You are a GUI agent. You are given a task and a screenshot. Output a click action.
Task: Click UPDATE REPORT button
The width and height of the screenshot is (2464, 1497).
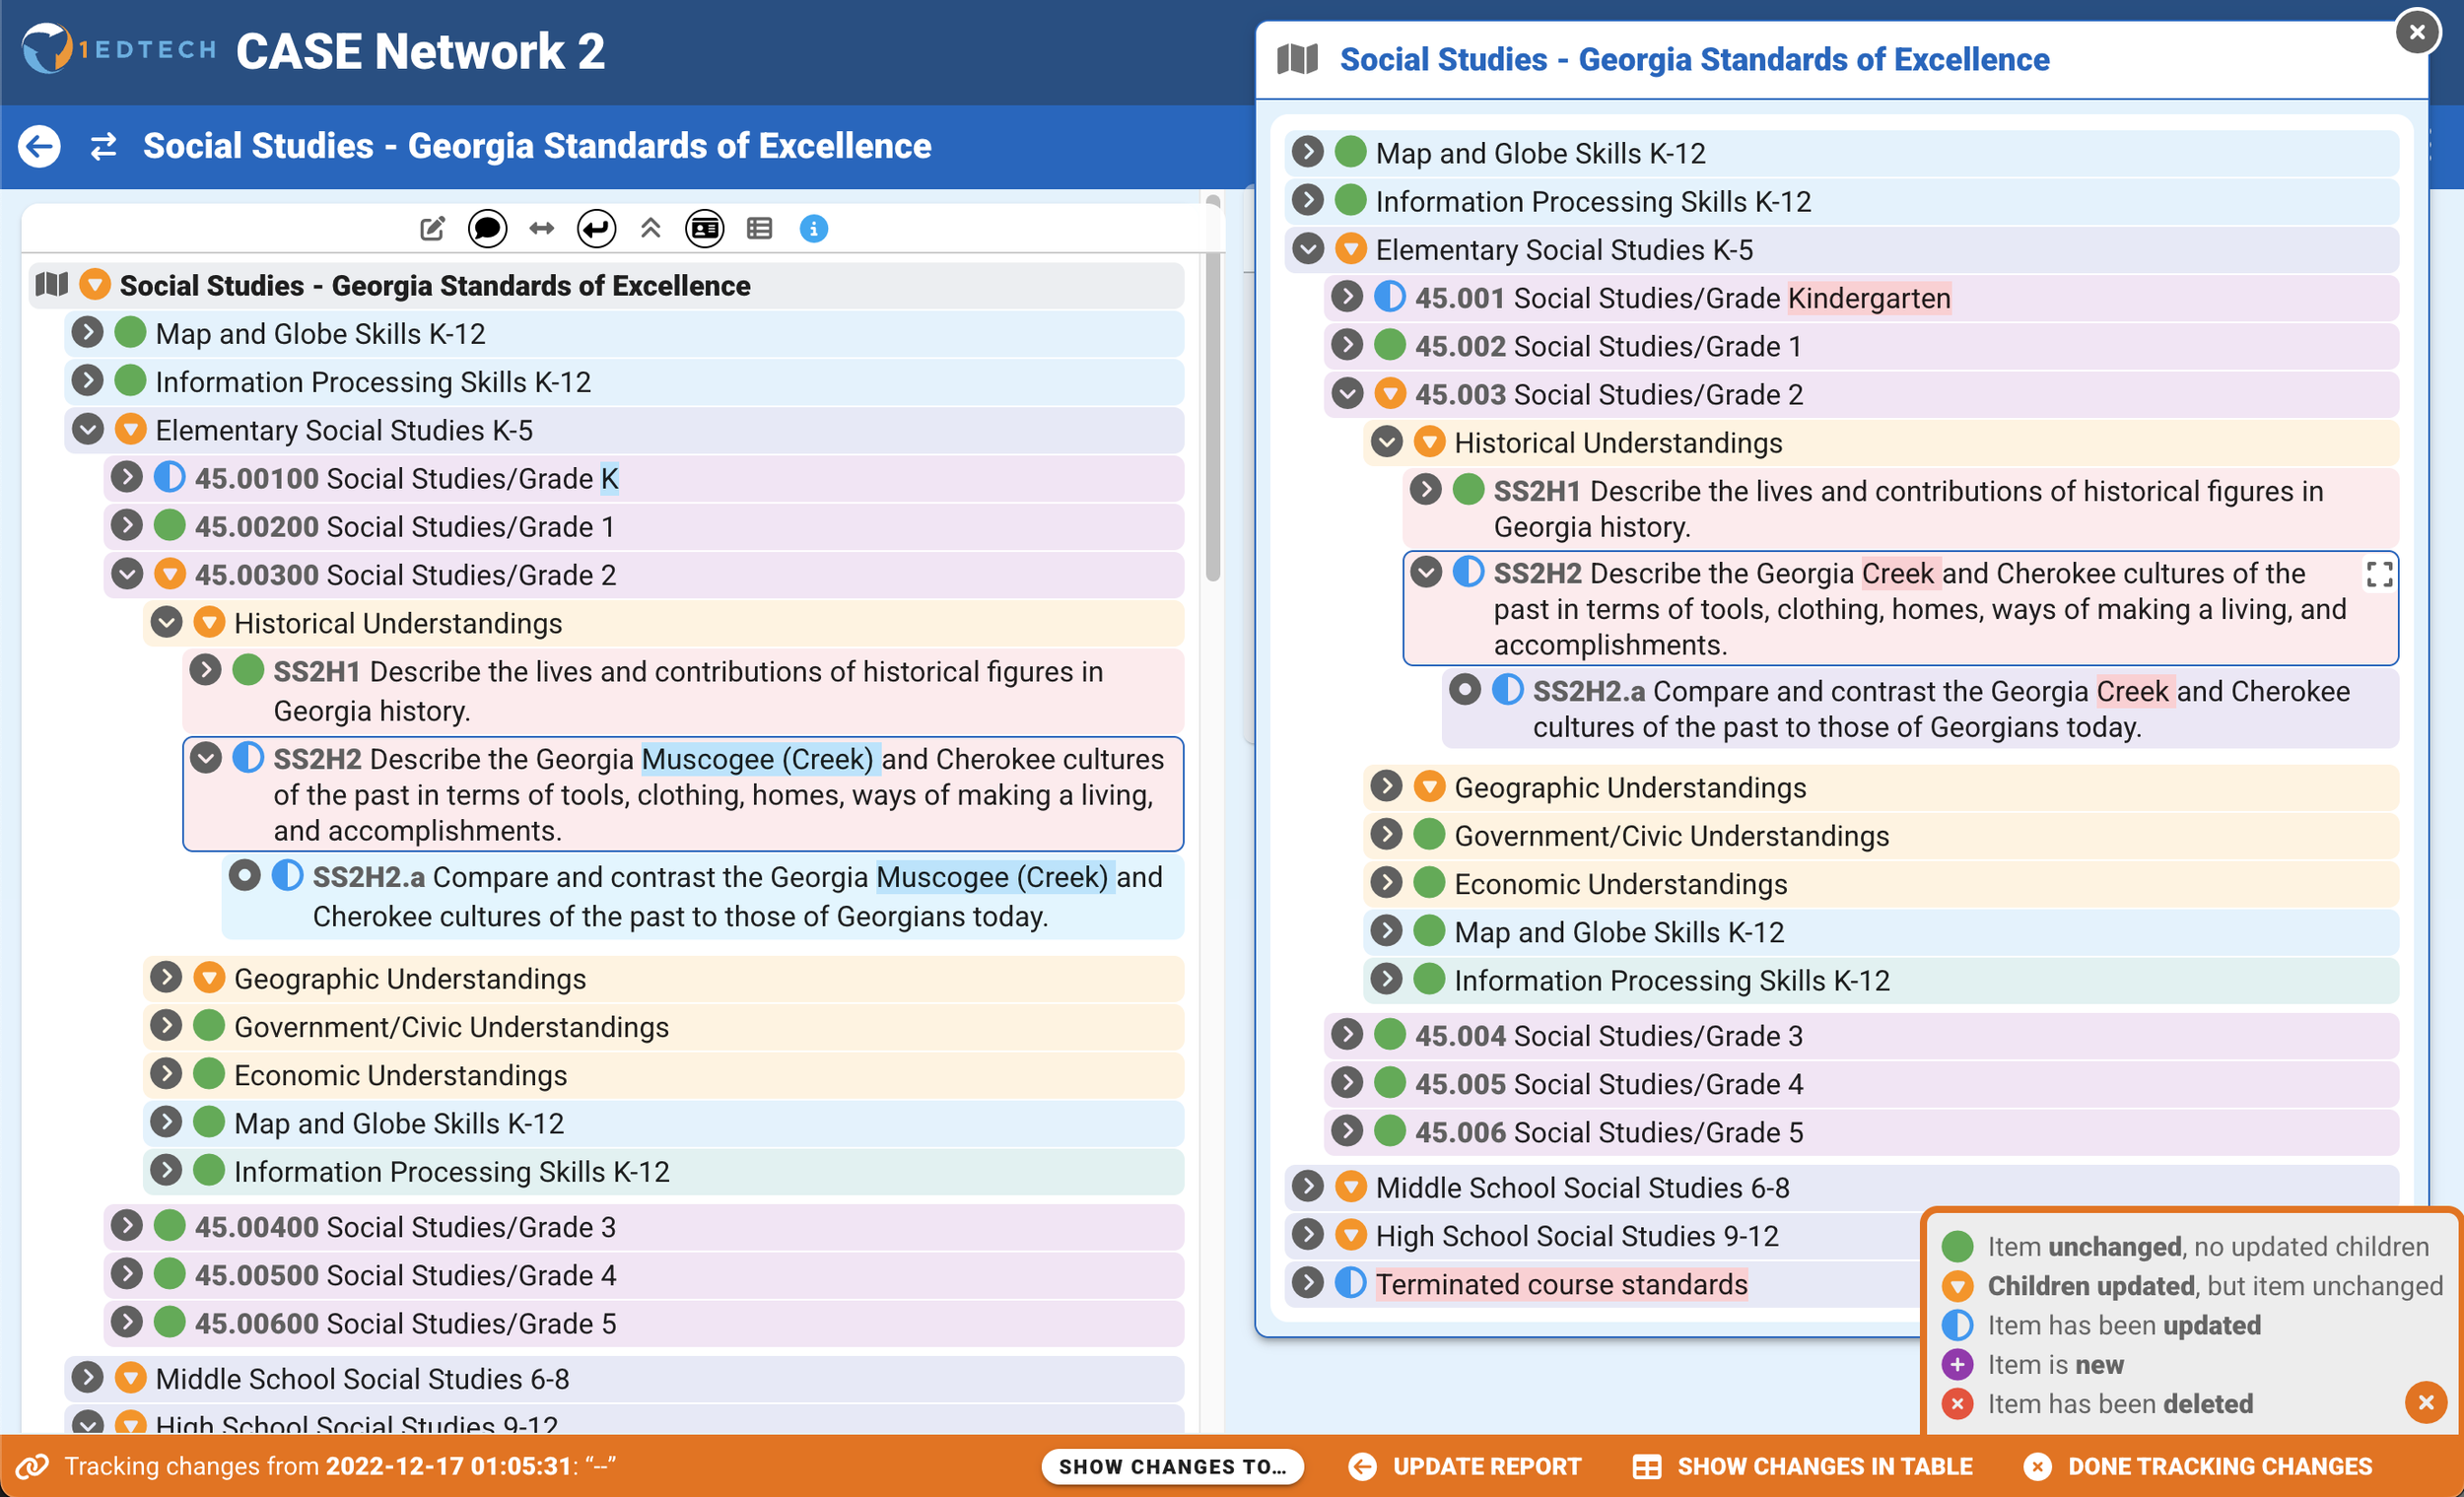click(x=1465, y=1466)
